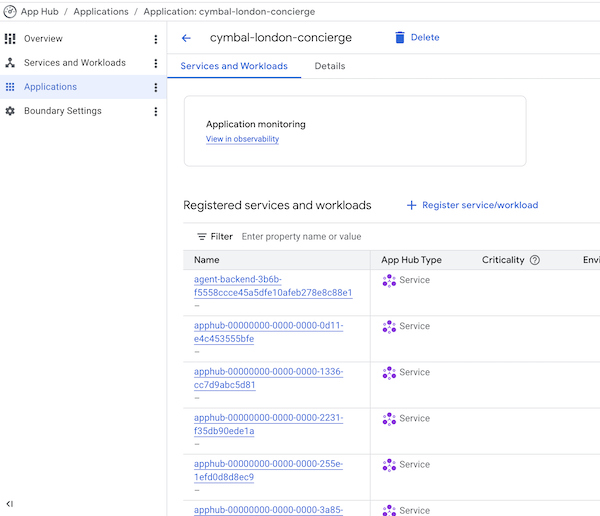
Task: Open the apphub service ending in e4c453555bfe
Action: pyautogui.click(x=269, y=332)
